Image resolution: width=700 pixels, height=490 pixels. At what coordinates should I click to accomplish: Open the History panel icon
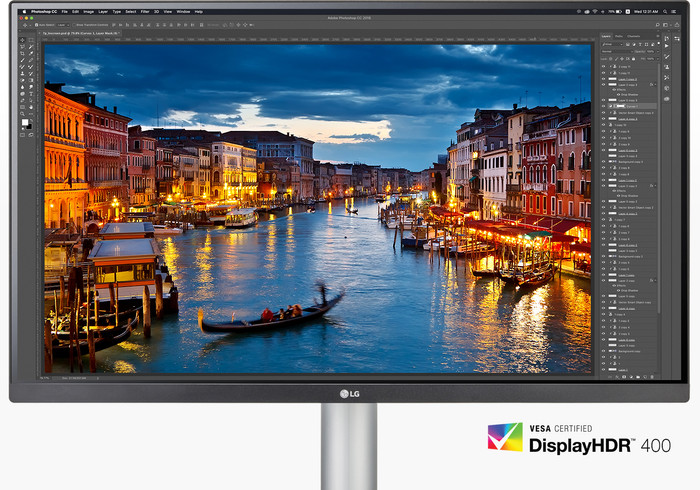[x=667, y=38]
